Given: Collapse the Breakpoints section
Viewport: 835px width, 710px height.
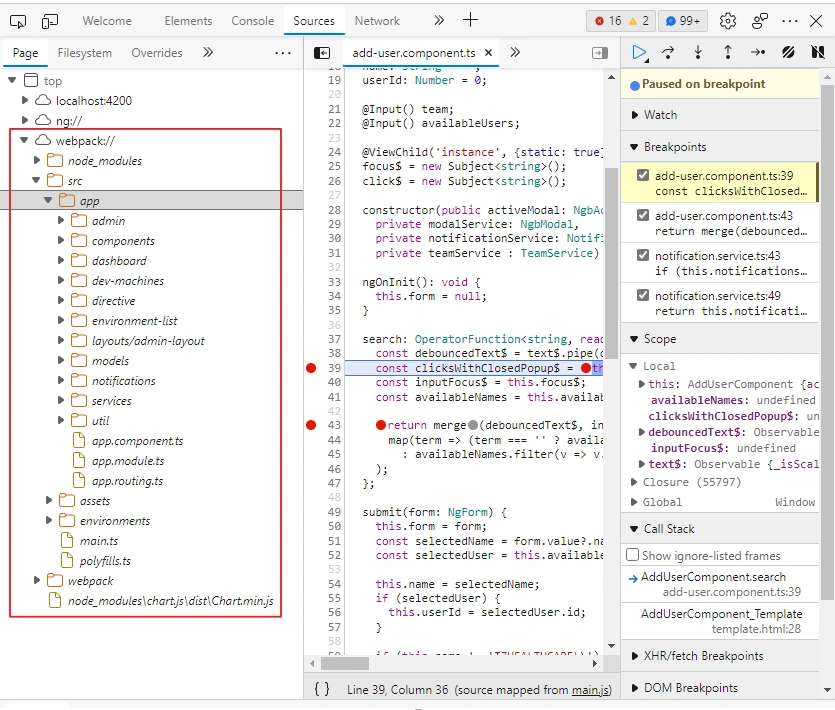Looking at the screenshot, I should tap(719, 146).
